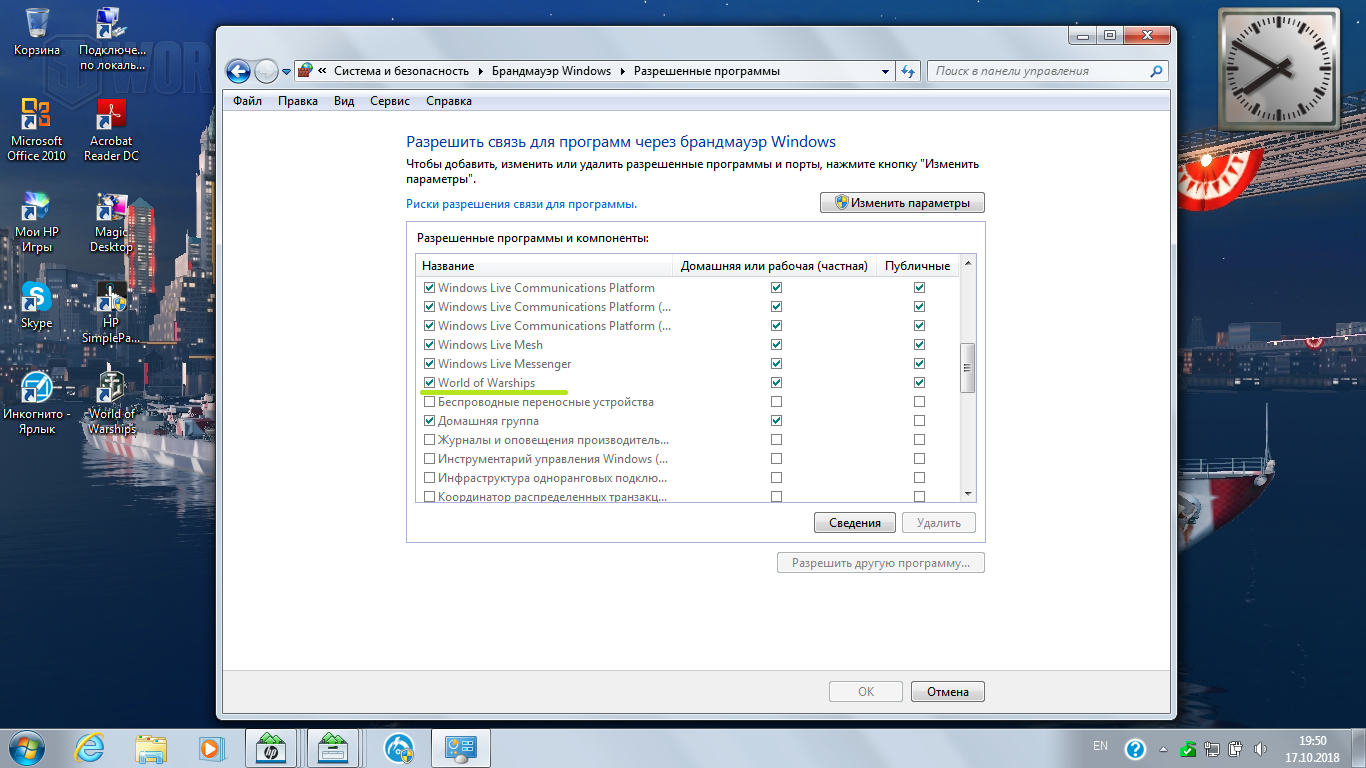Go to Брандмауэр Windows breadcrumb
Screen dimensions: 1366x768
551,71
